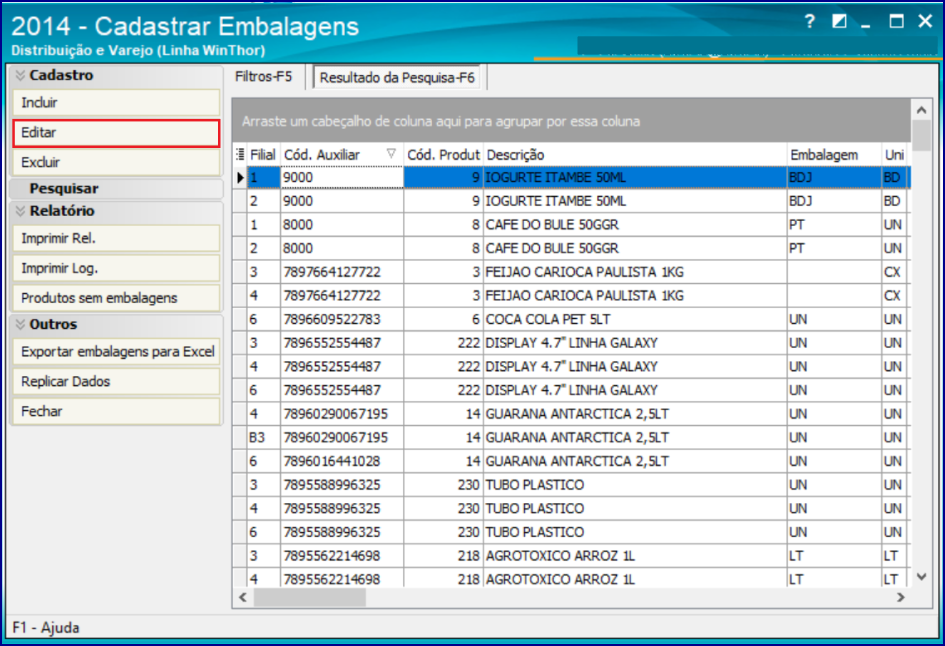
Task: Sort by Cód. Produt column header
Action: point(443,155)
